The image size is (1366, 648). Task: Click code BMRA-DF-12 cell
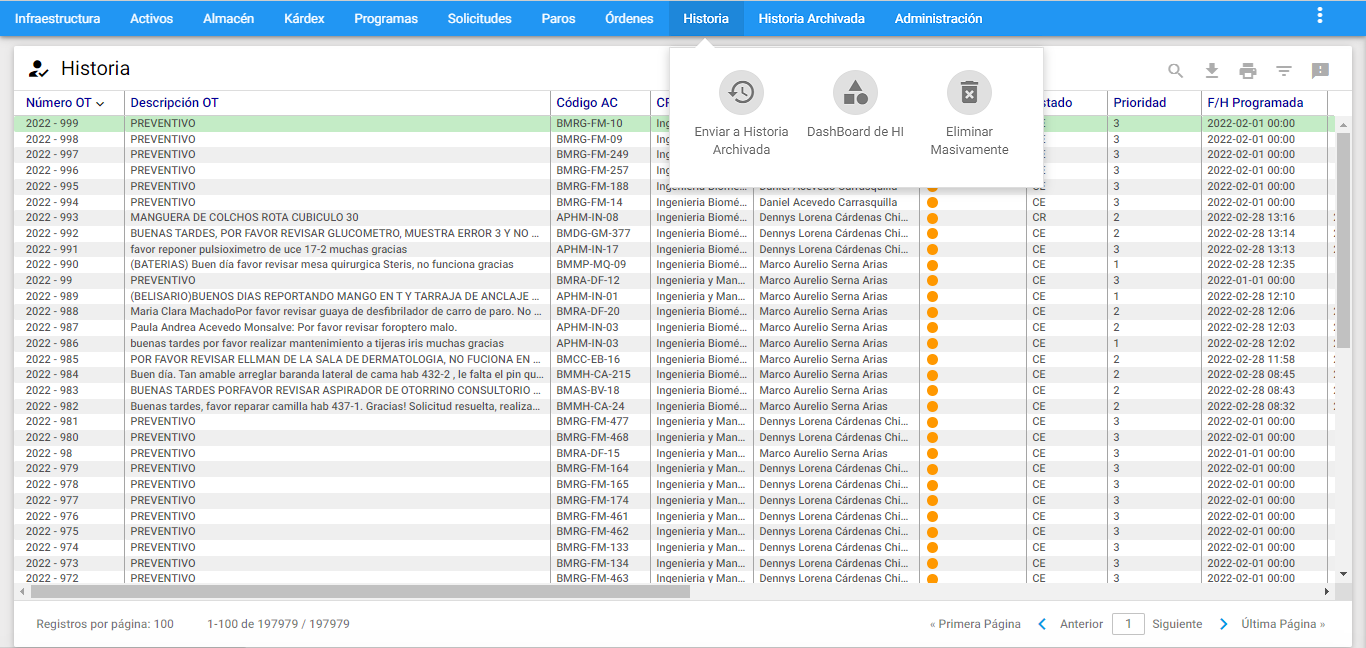coord(588,281)
